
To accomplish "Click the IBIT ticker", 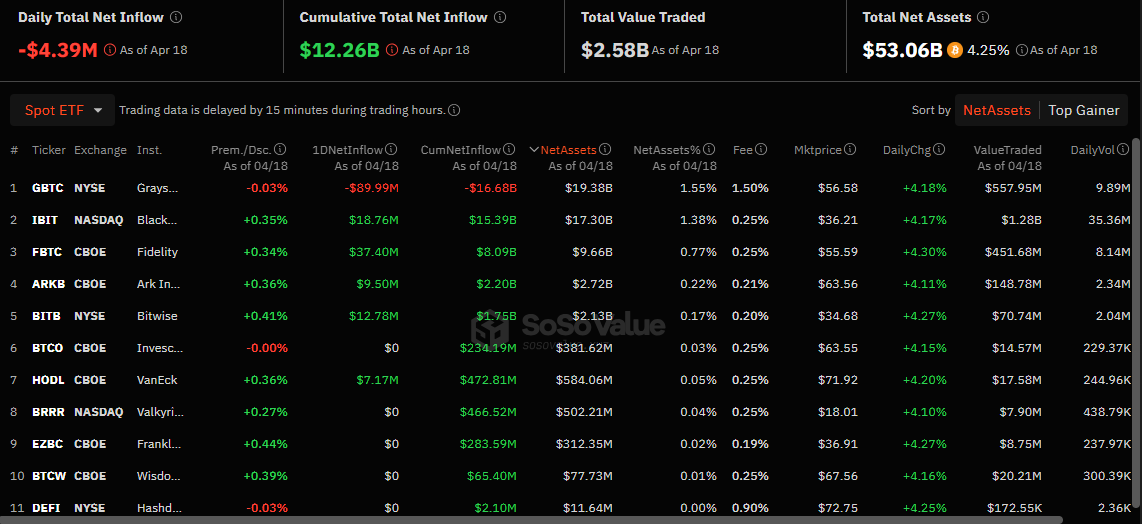I will [44, 219].
